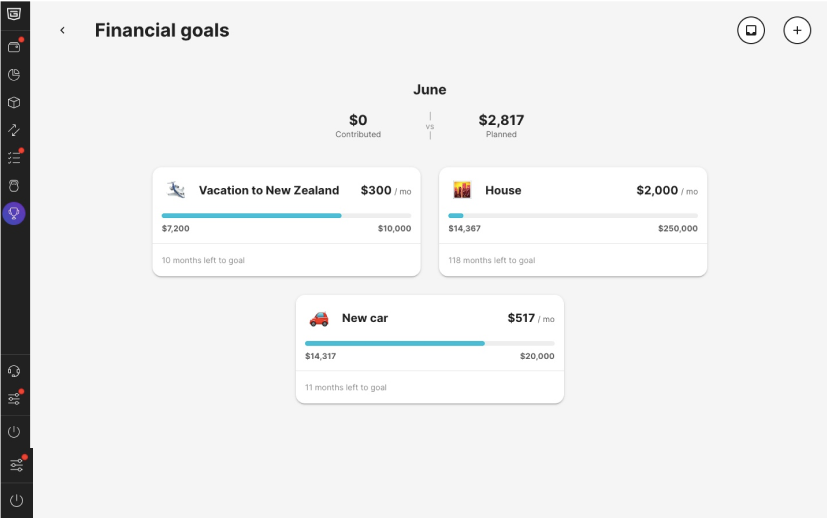The width and height of the screenshot is (827, 518).
Task: Click the bottom power icon in the sidebar
Action: click(x=16, y=500)
